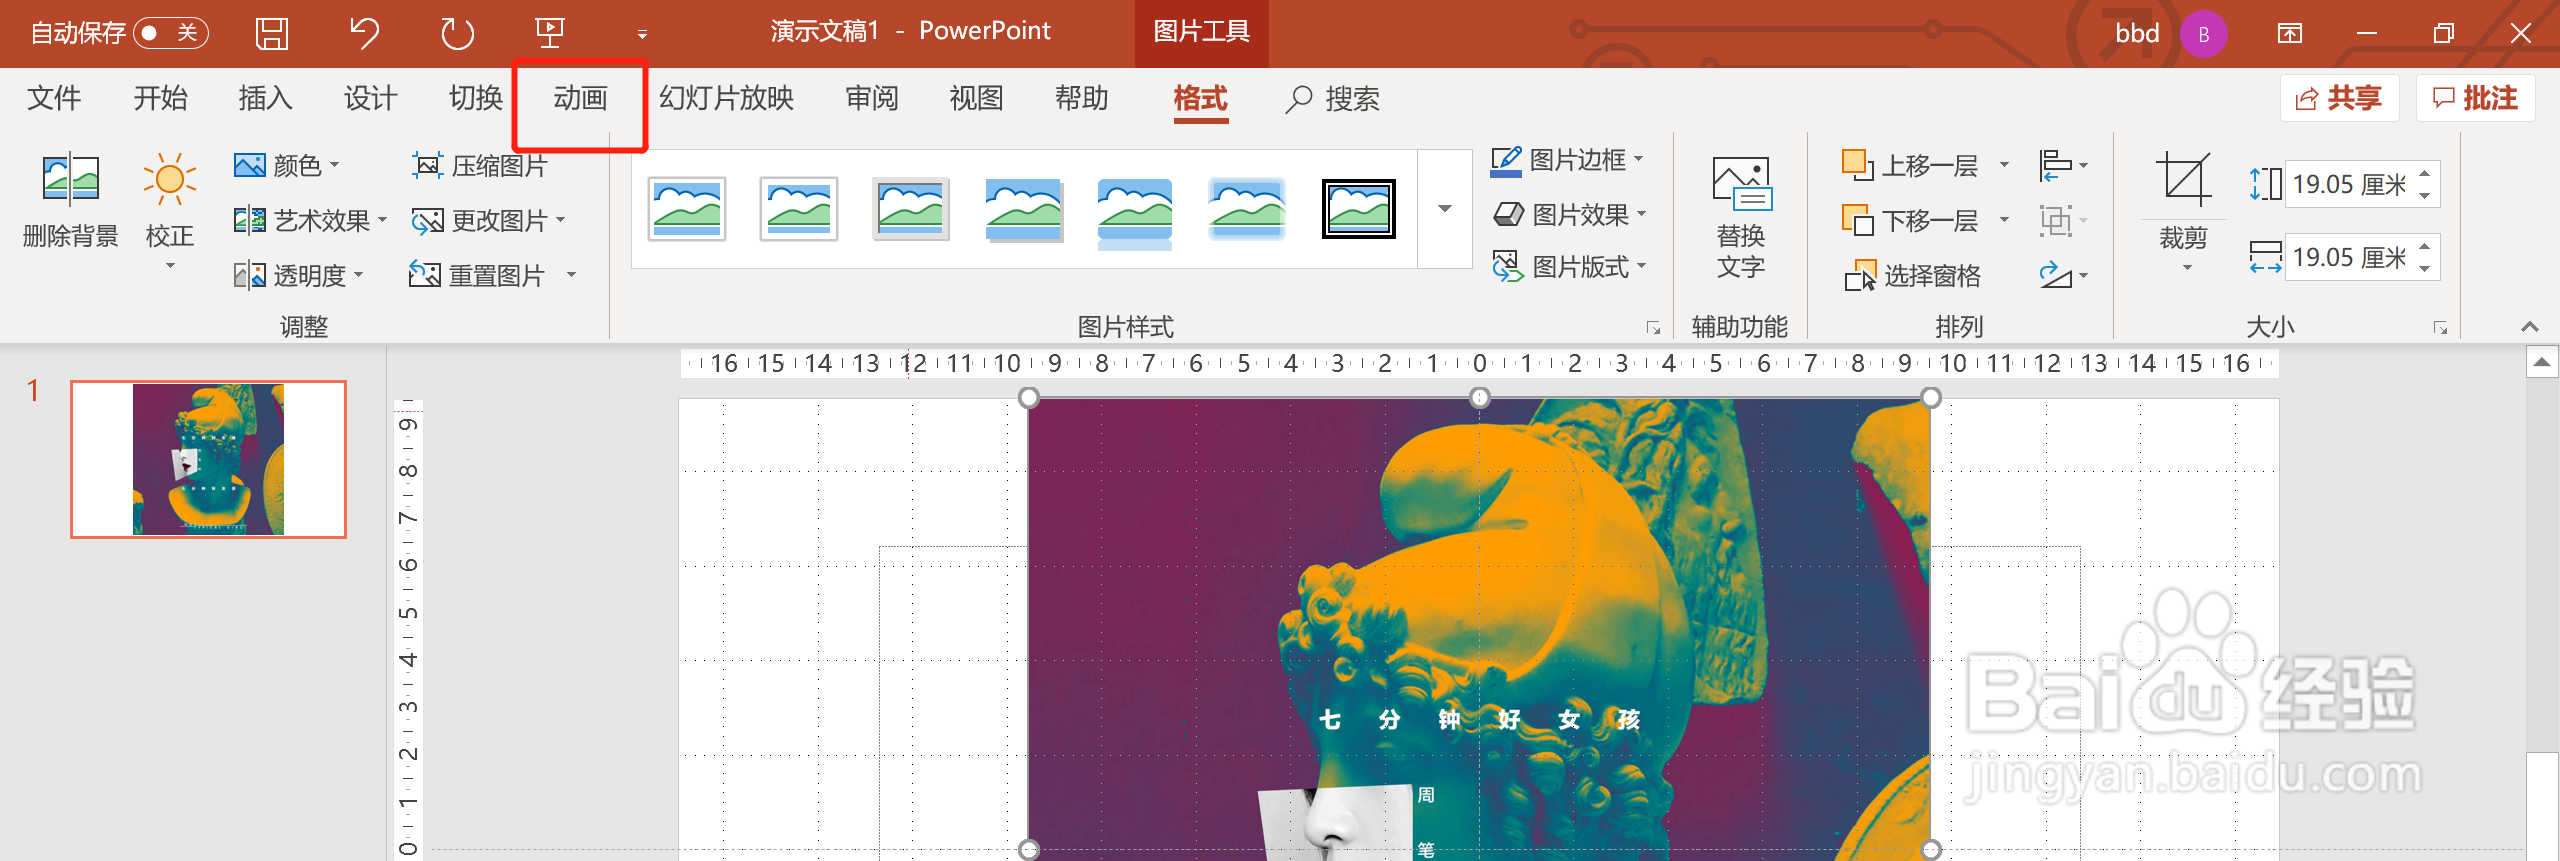Open the 透明度 transparency dropdown
The image size is (2560, 861).
pyautogui.click(x=298, y=275)
